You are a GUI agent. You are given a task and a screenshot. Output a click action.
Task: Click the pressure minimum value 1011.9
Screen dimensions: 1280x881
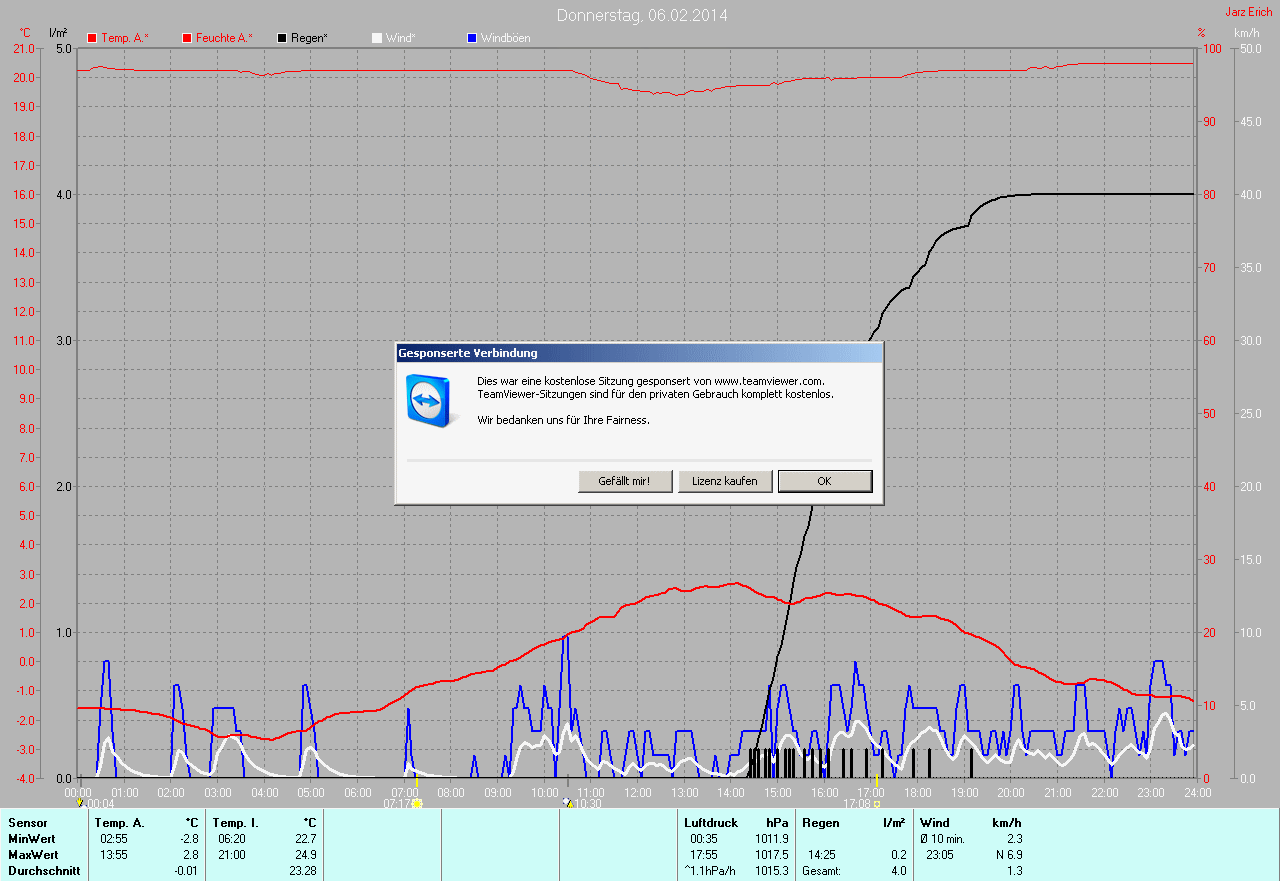pyautogui.click(x=772, y=839)
